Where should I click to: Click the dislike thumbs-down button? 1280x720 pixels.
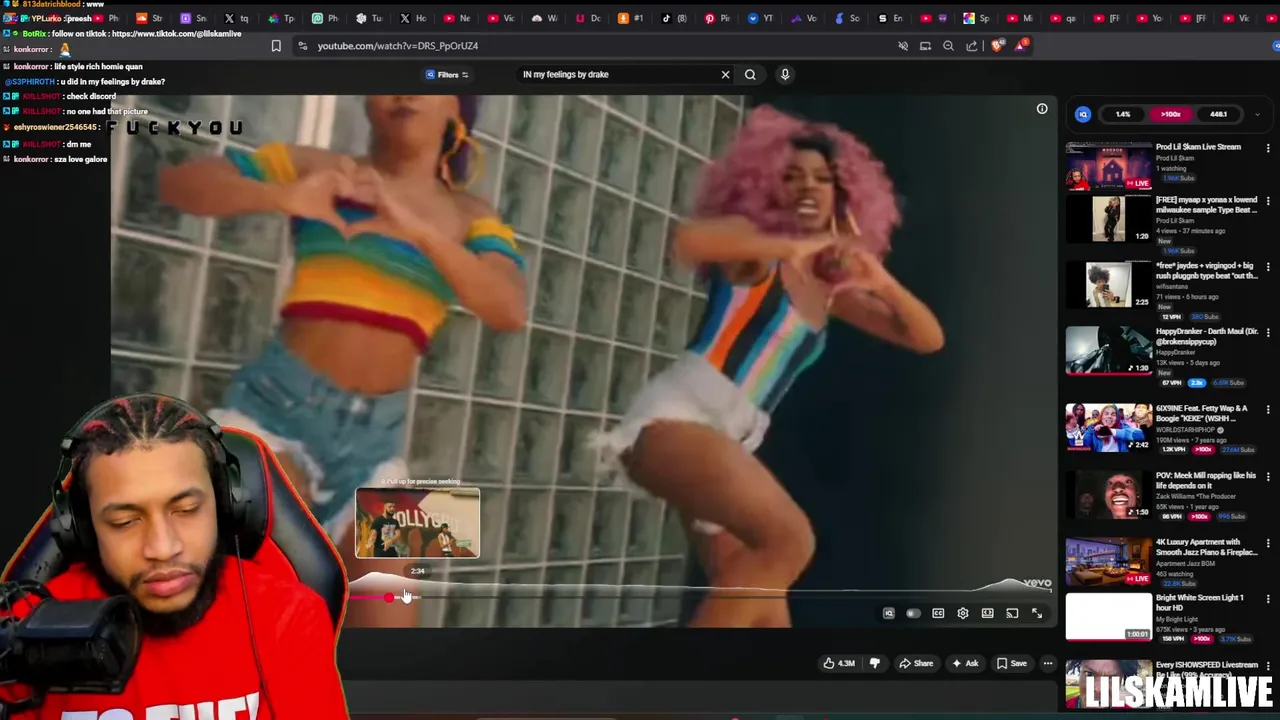(875, 663)
